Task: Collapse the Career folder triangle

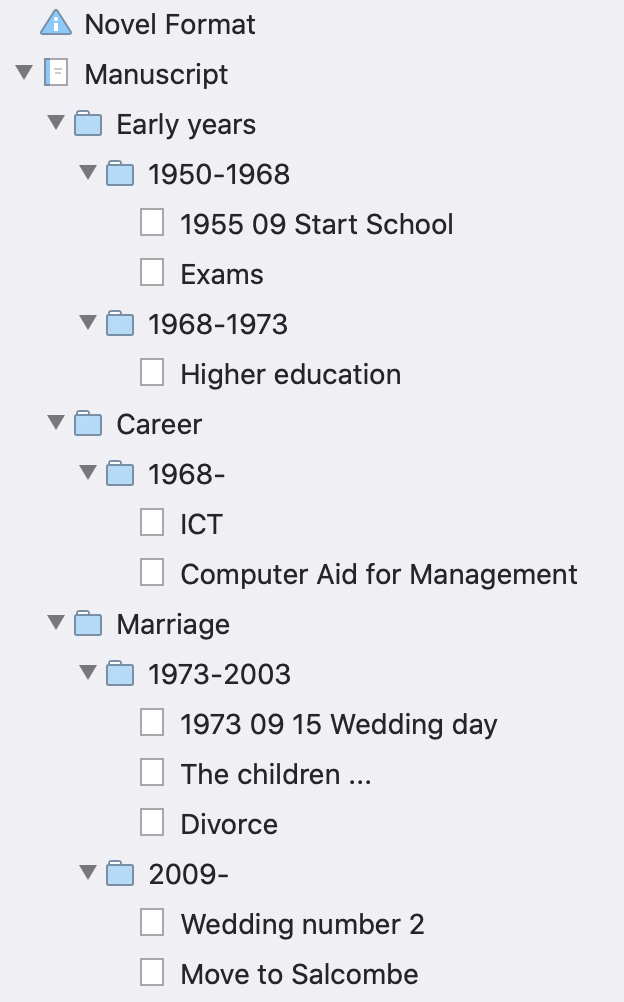Action: click(x=56, y=423)
